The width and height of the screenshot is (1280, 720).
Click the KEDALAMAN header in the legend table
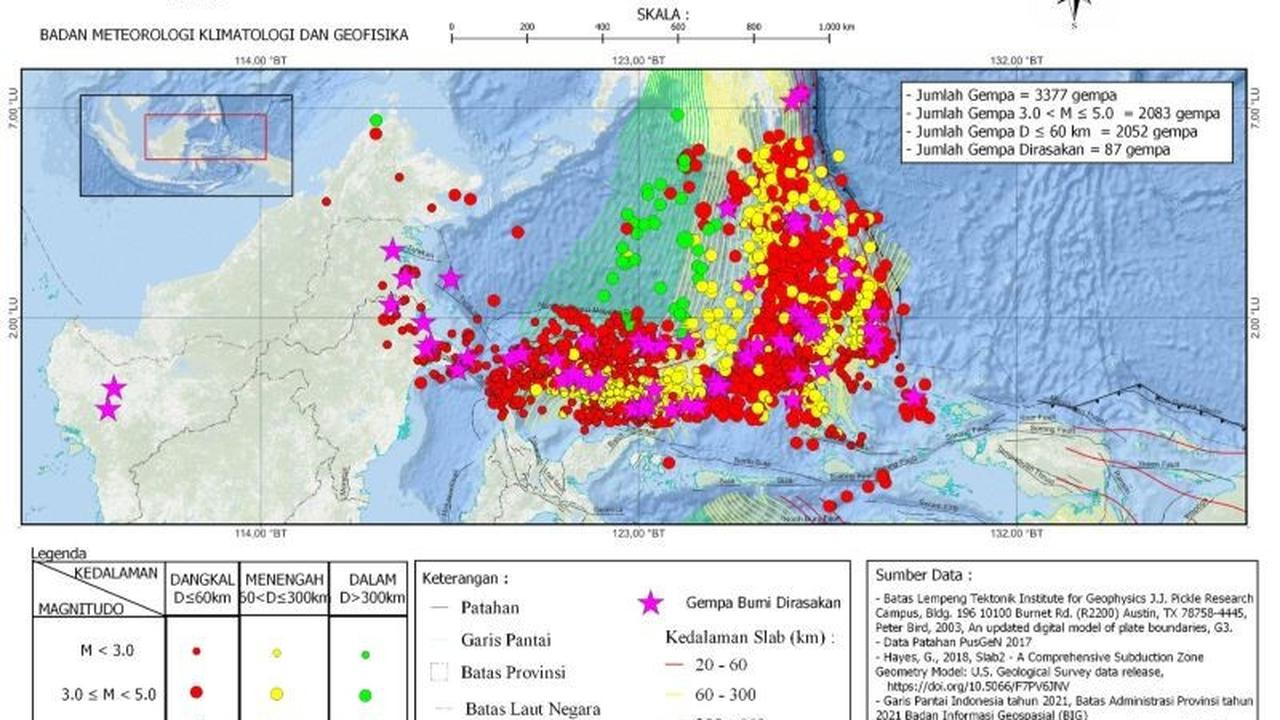click(x=115, y=573)
